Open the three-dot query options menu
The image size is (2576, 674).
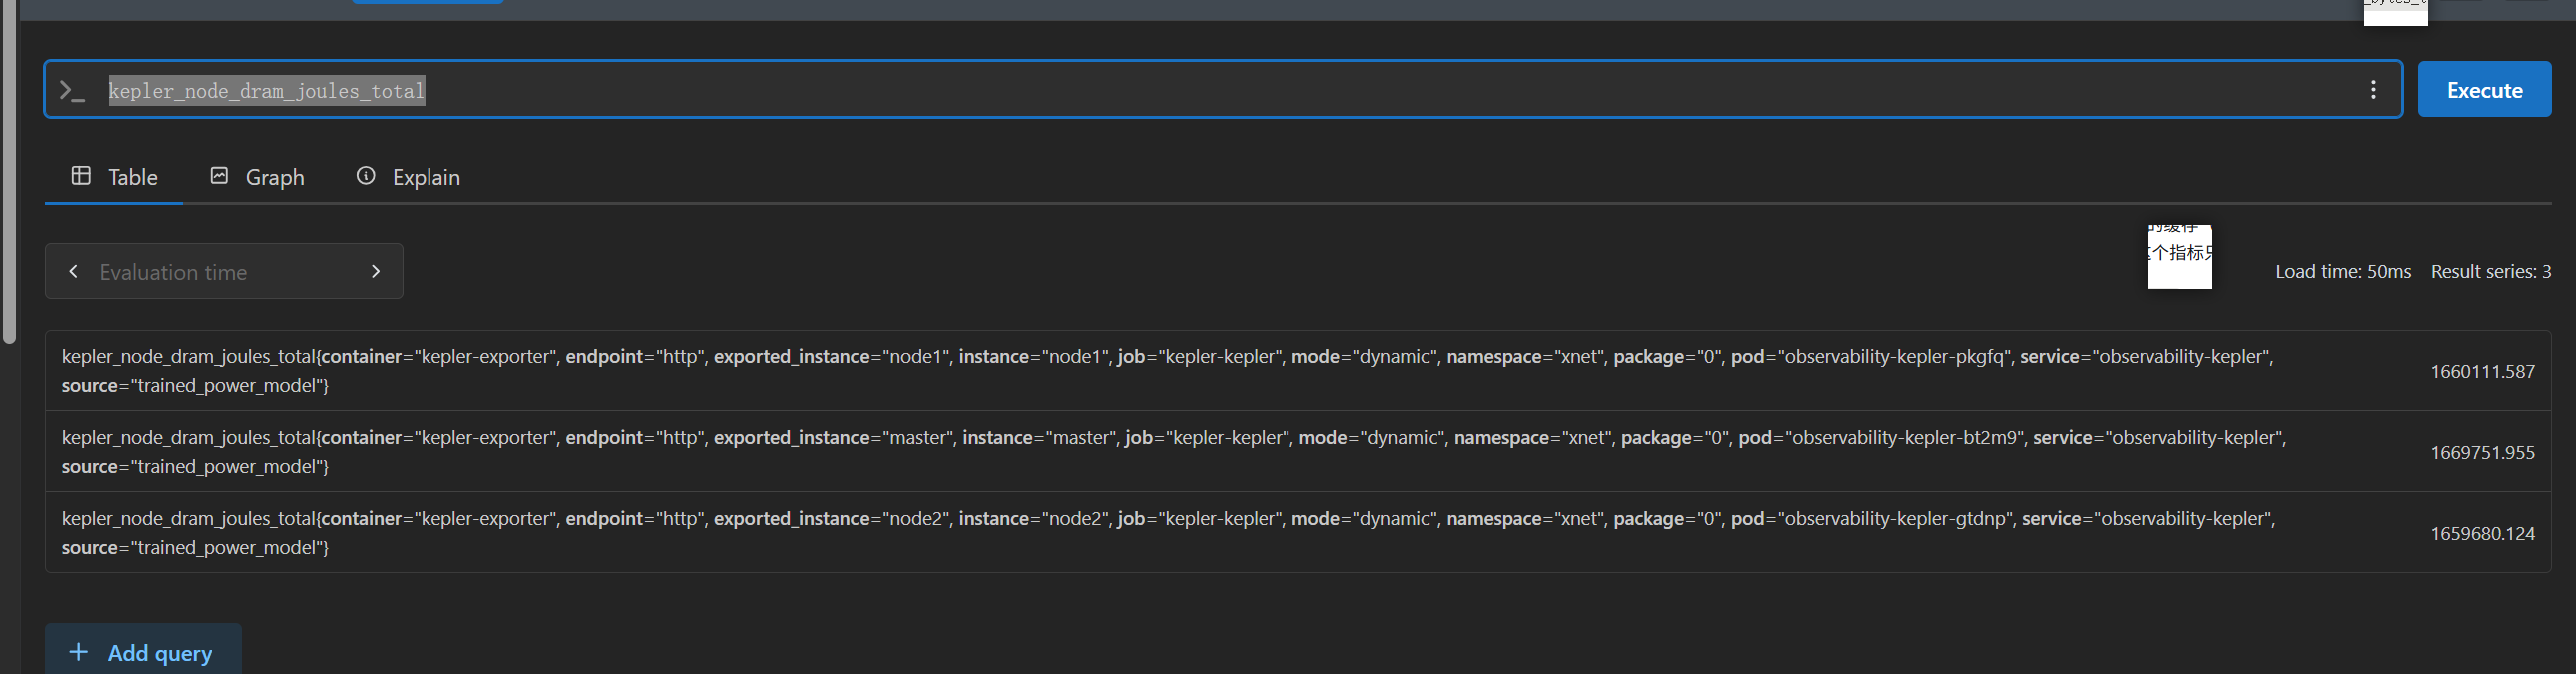[x=2373, y=90]
